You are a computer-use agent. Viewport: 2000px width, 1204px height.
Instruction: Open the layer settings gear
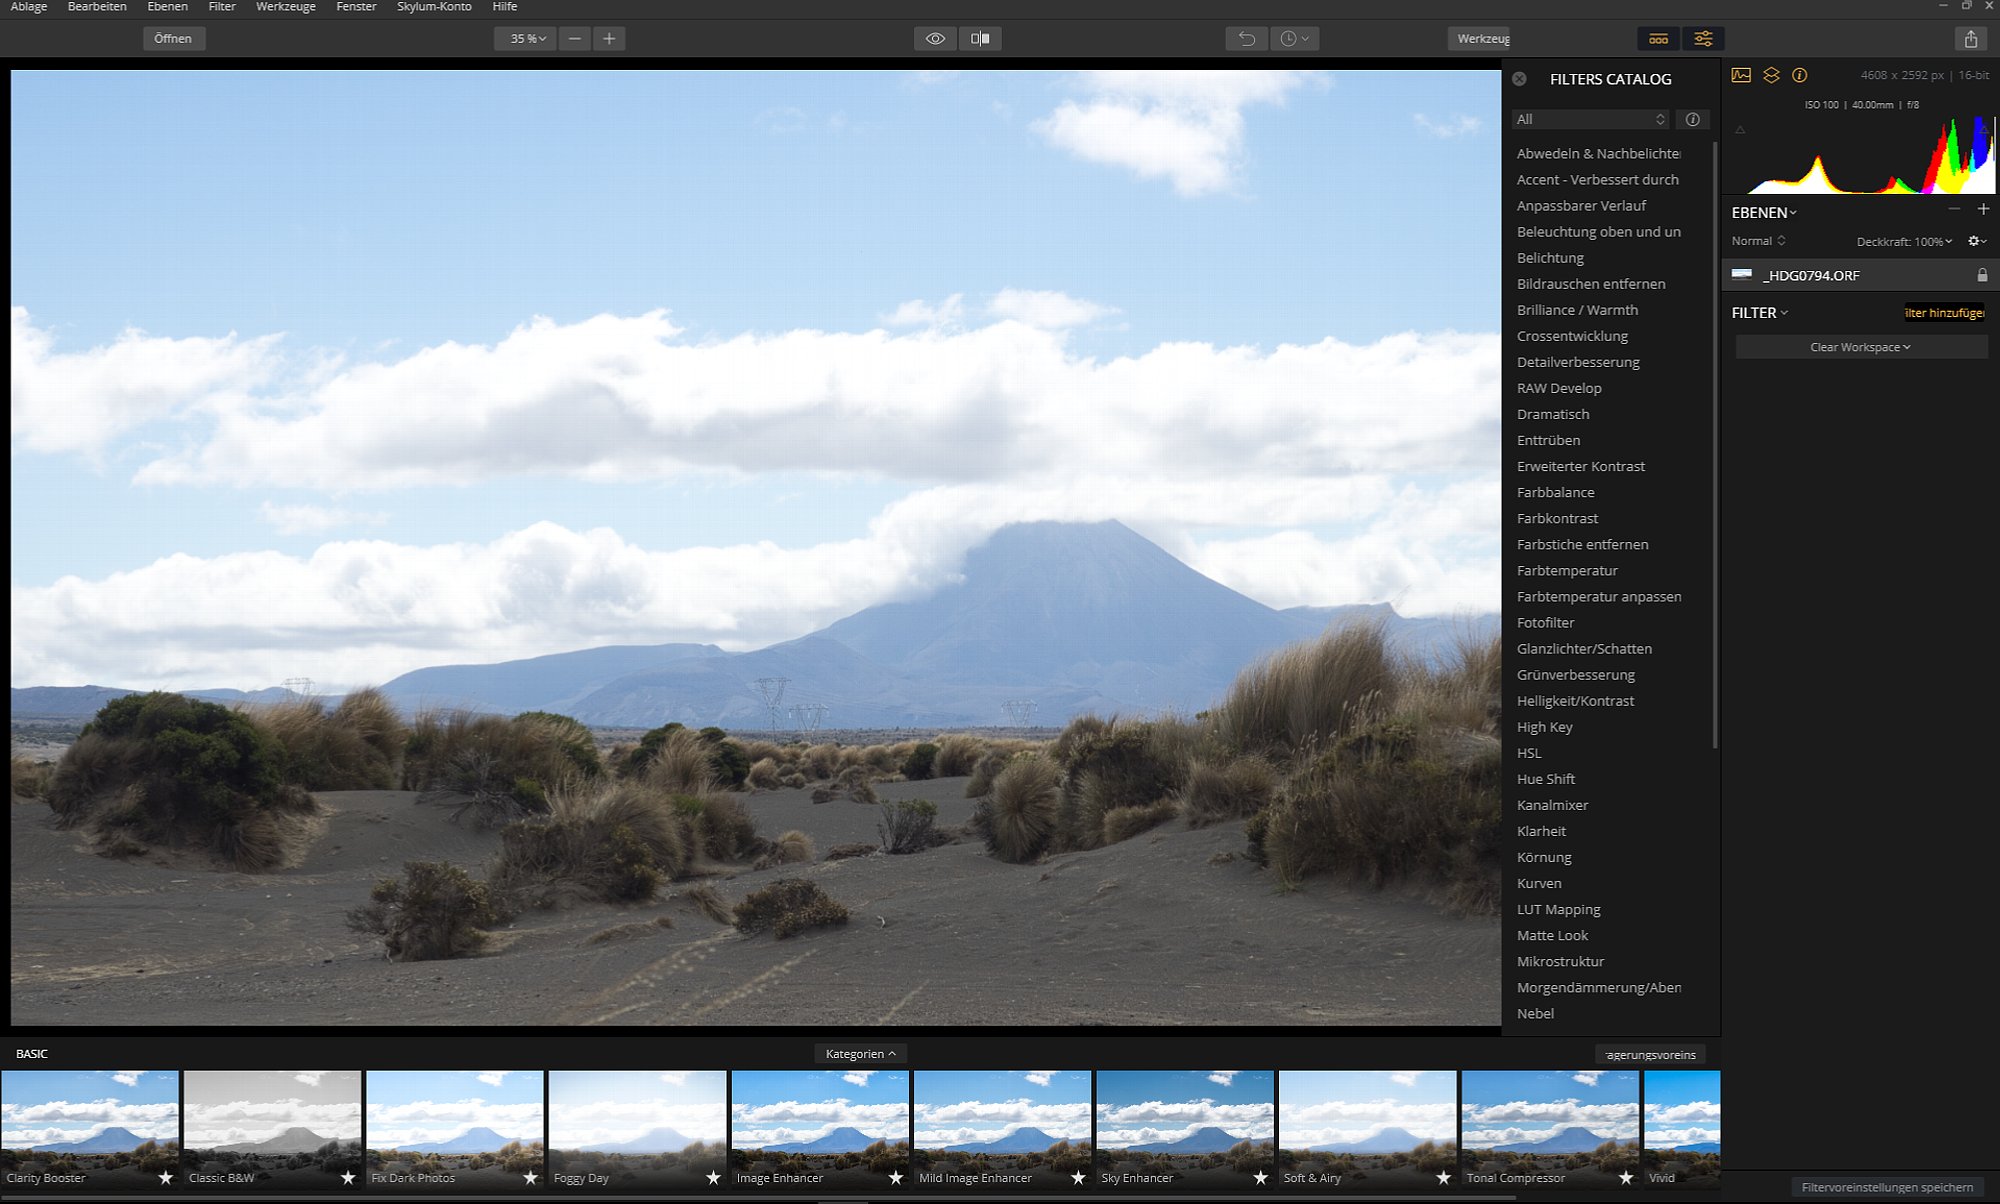(1976, 241)
